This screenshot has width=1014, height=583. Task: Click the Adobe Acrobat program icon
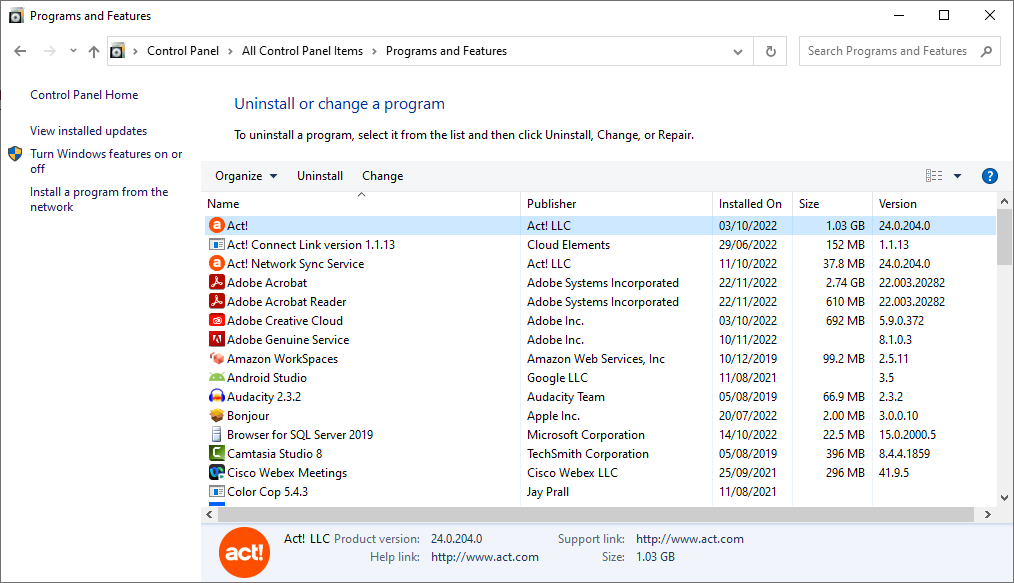pos(217,283)
